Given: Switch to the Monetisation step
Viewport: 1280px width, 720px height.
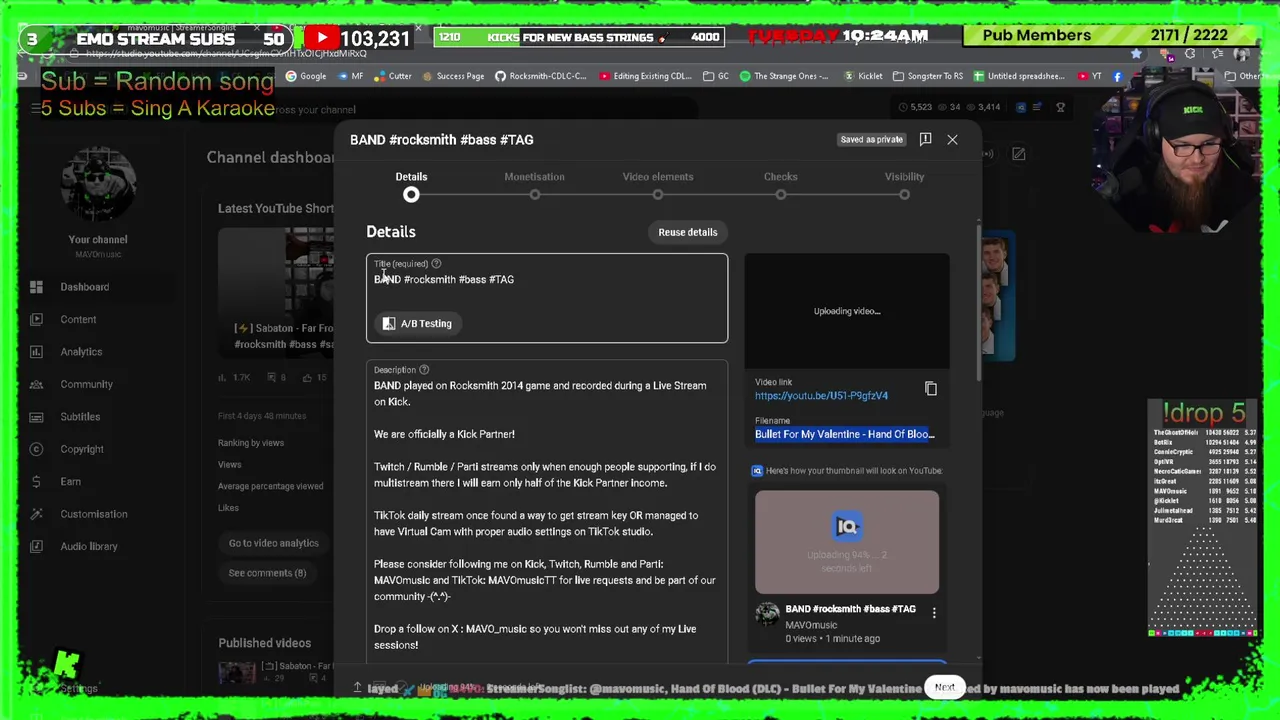Looking at the screenshot, I should click(534, 177).
